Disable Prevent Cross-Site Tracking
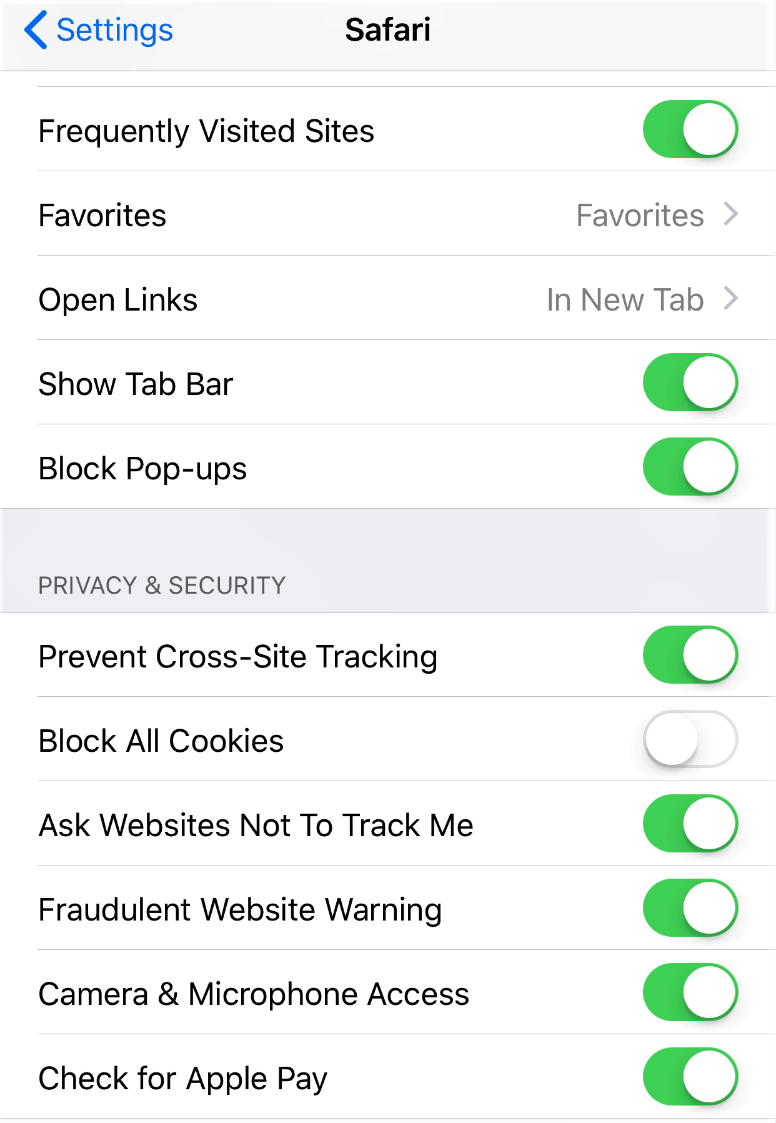The width and height of the screenshot is (776, 1123). pos(690,656)
